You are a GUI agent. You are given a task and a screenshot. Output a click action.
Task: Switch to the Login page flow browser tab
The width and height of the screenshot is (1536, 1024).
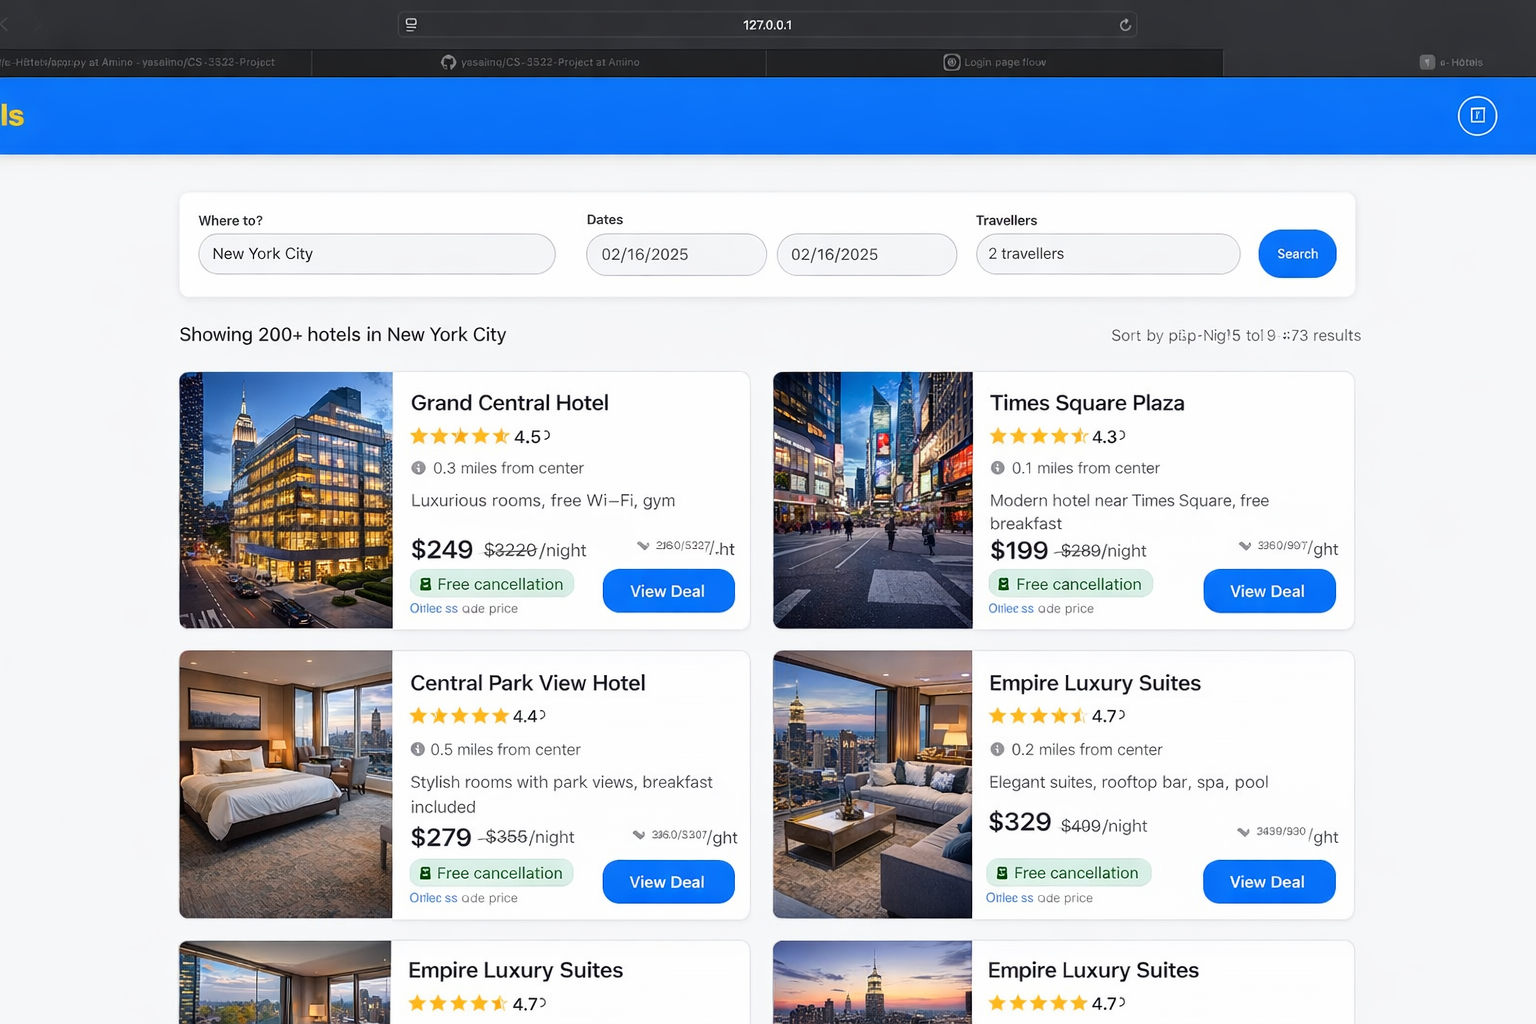pyautogui.click(x=994, y=62)
